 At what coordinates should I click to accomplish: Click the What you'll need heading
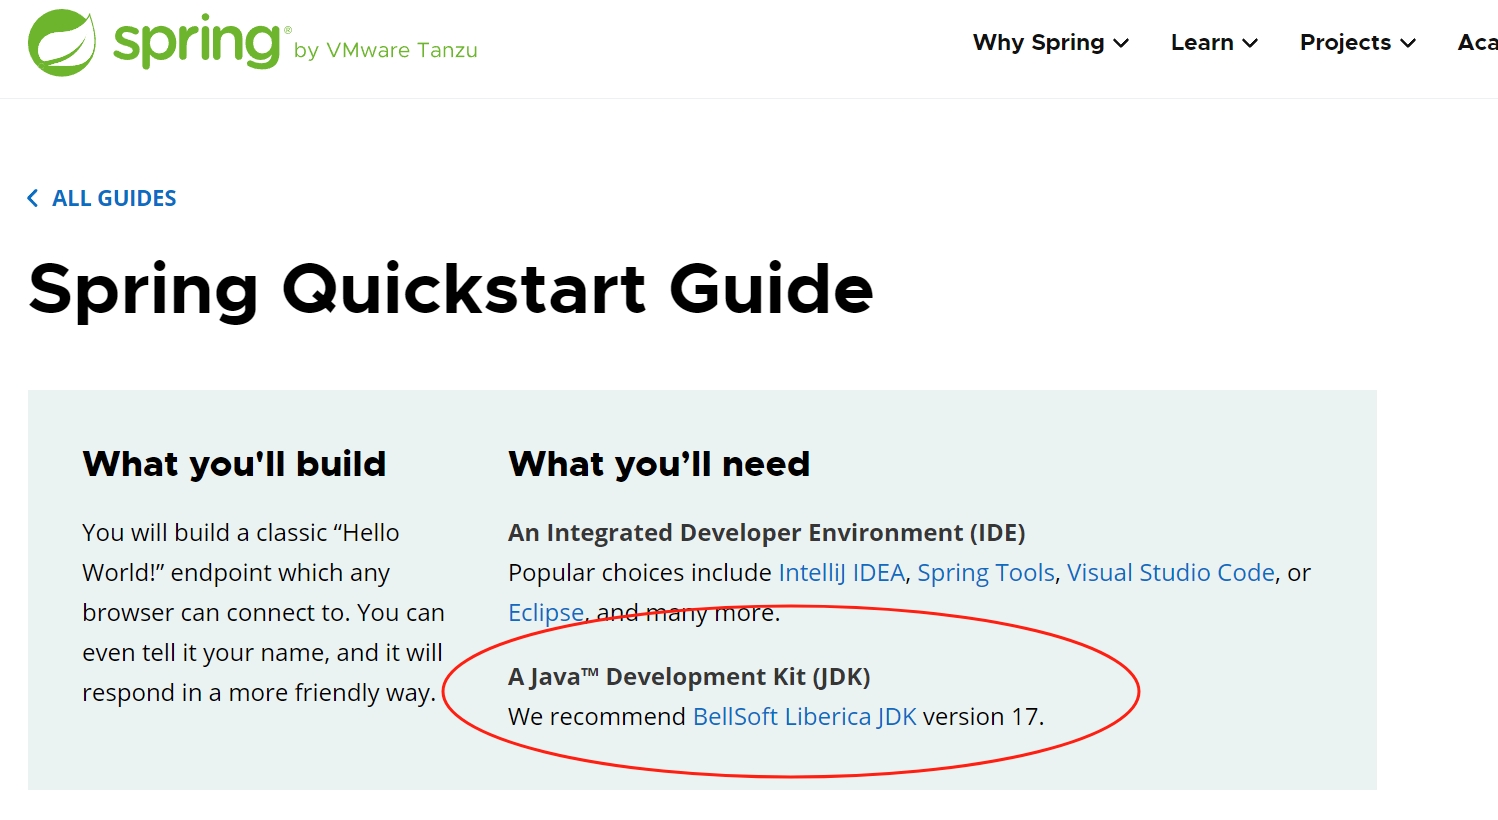pyautogui.click(x=659, y=463)
